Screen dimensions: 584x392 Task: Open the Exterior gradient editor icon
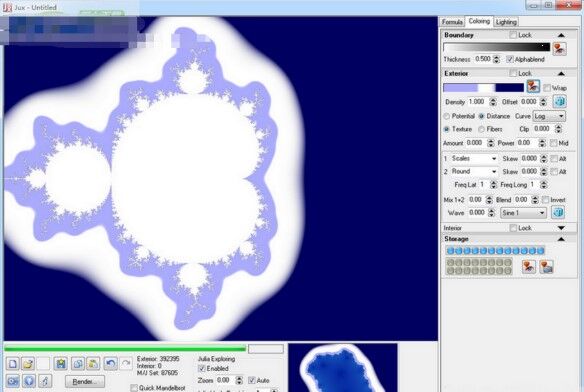(533, 86)
